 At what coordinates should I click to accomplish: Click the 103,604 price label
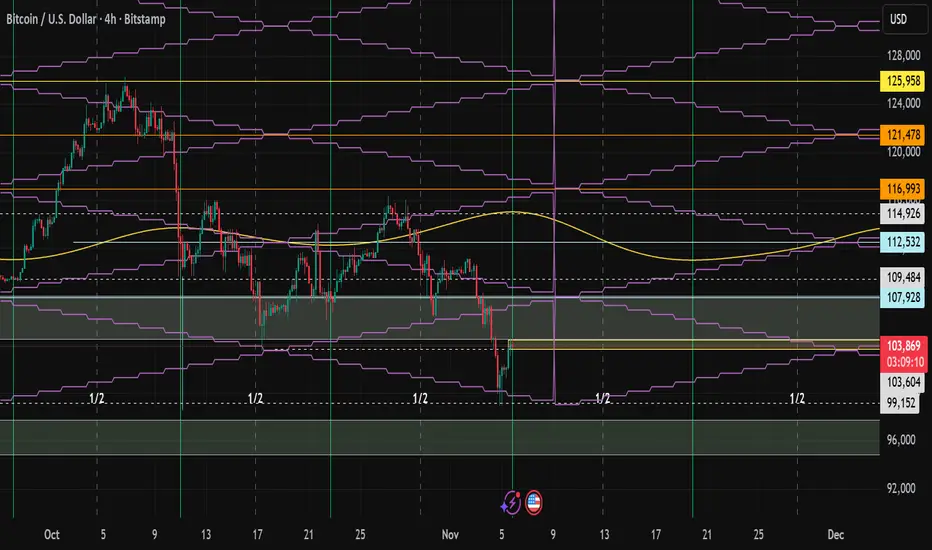click(903, 382)
